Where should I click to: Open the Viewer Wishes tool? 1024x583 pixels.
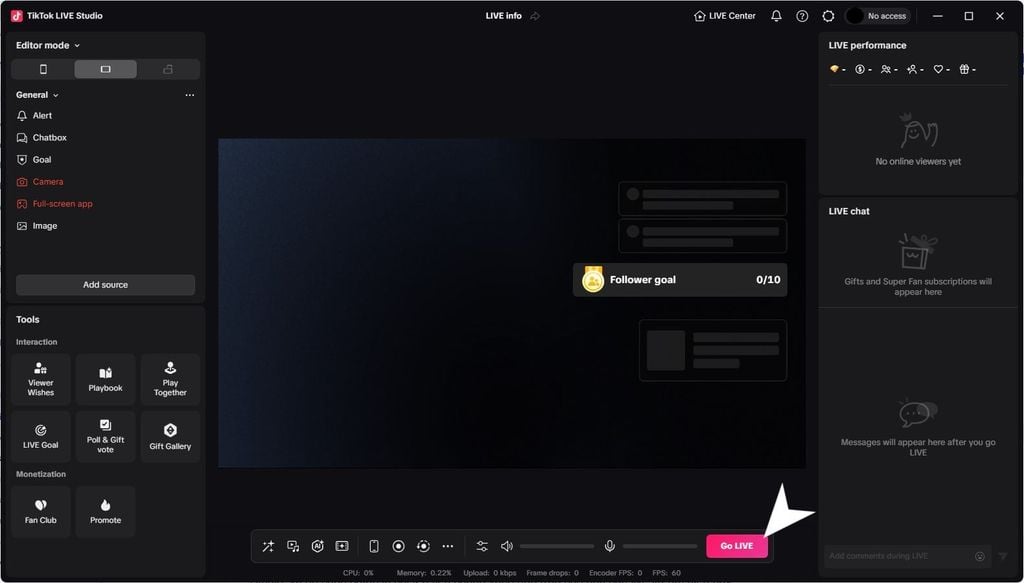40,379
